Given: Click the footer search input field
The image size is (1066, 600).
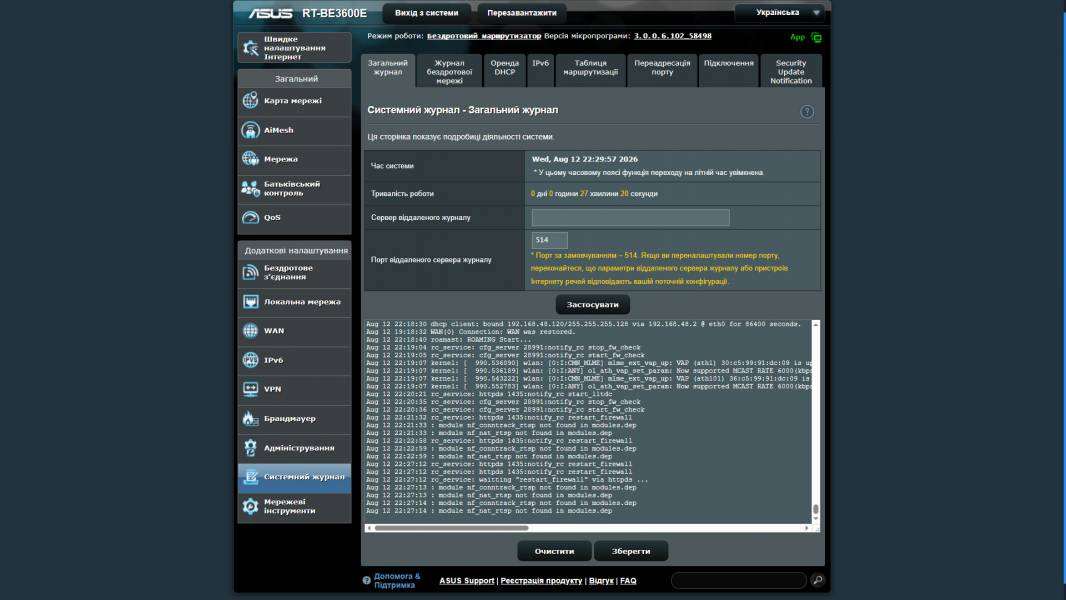Looking at the screenshot, I should [738, 580].
